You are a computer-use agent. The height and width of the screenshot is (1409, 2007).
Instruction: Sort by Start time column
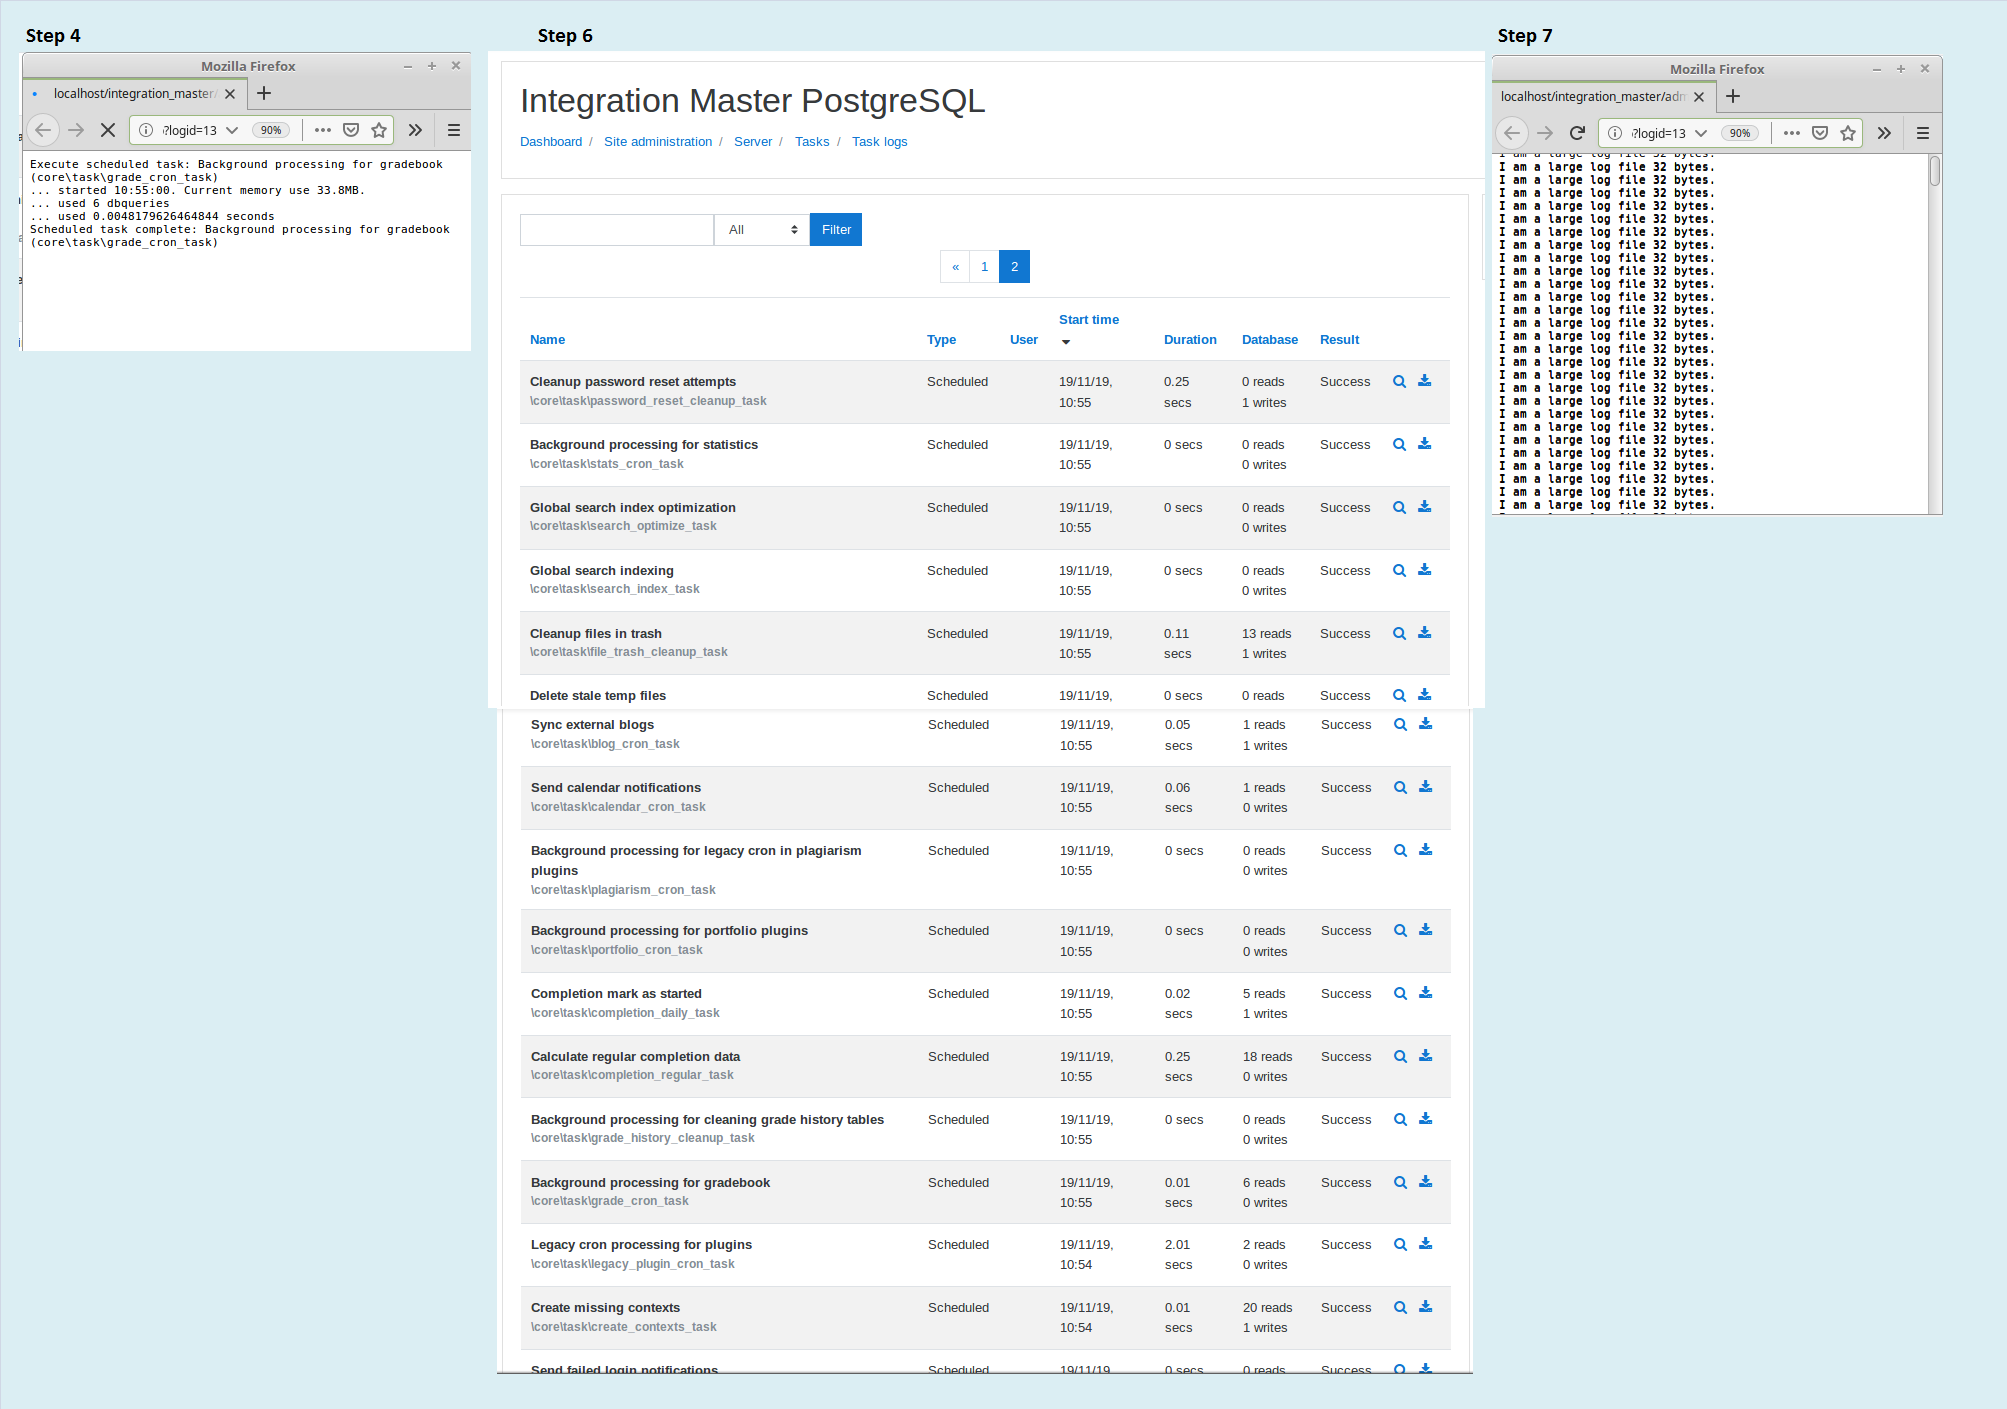(x=1089, y=320)
